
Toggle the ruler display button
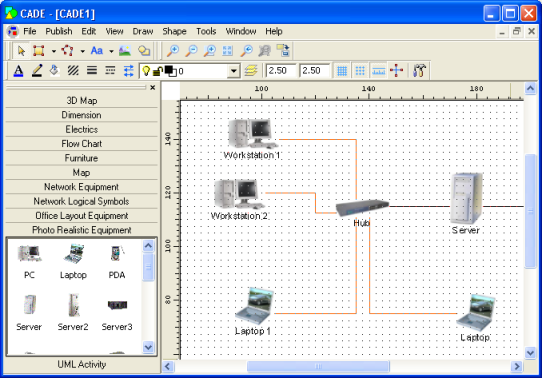point(379,71)
